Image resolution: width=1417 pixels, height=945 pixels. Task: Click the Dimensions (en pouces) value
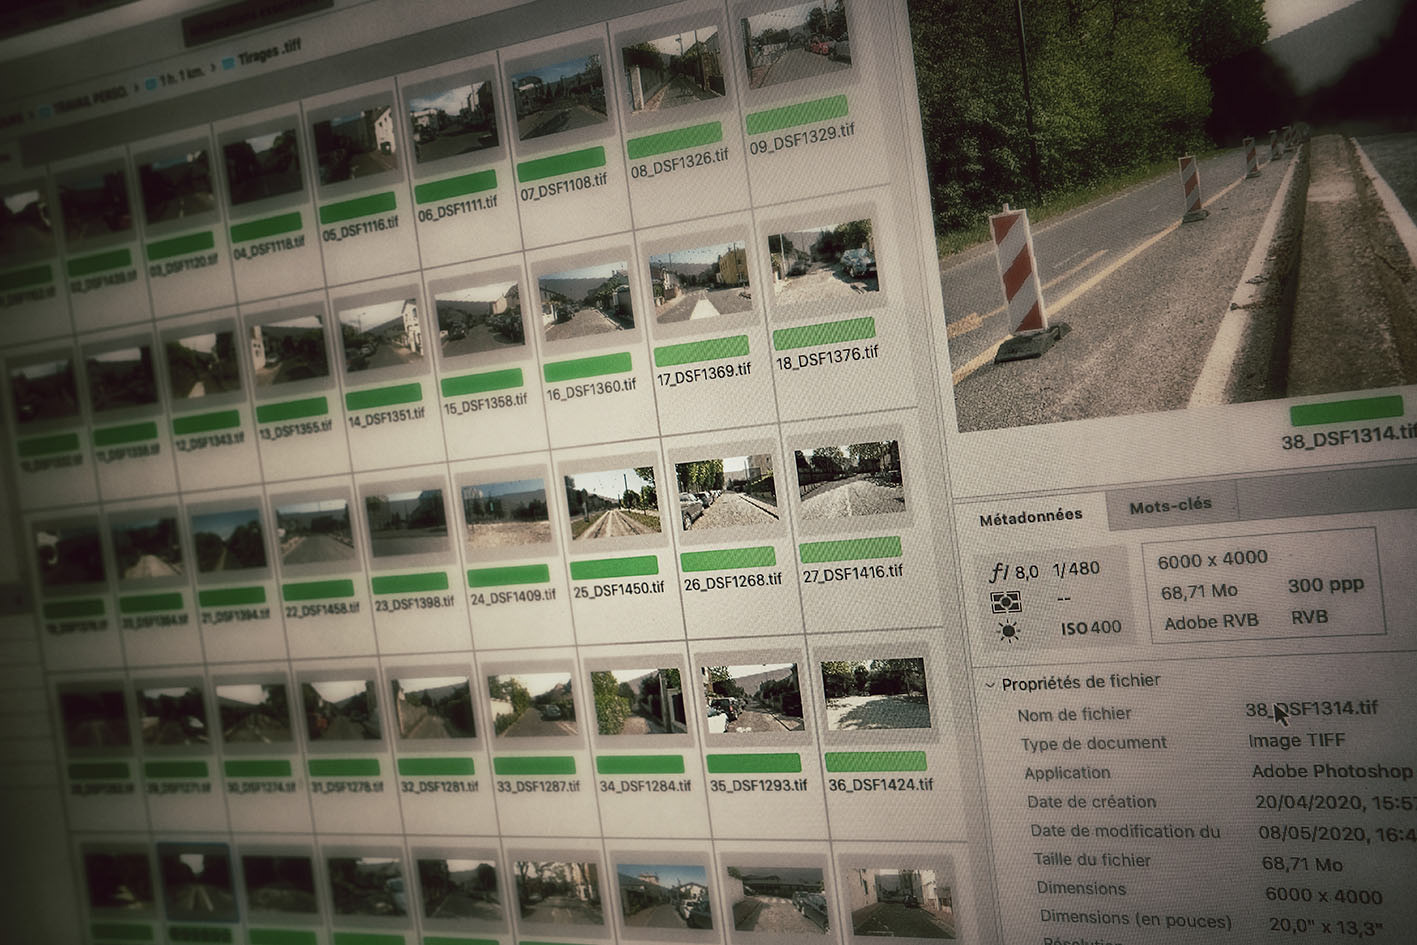(1324, 926)
